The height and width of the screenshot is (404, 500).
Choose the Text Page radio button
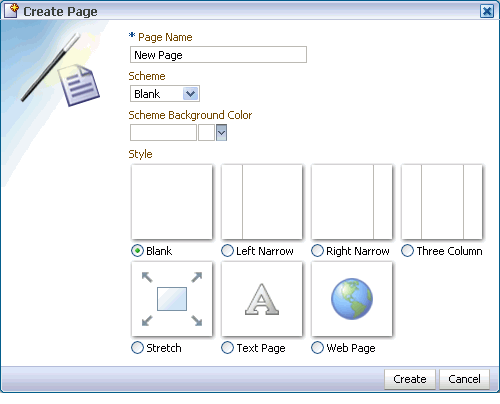(227, 348)
